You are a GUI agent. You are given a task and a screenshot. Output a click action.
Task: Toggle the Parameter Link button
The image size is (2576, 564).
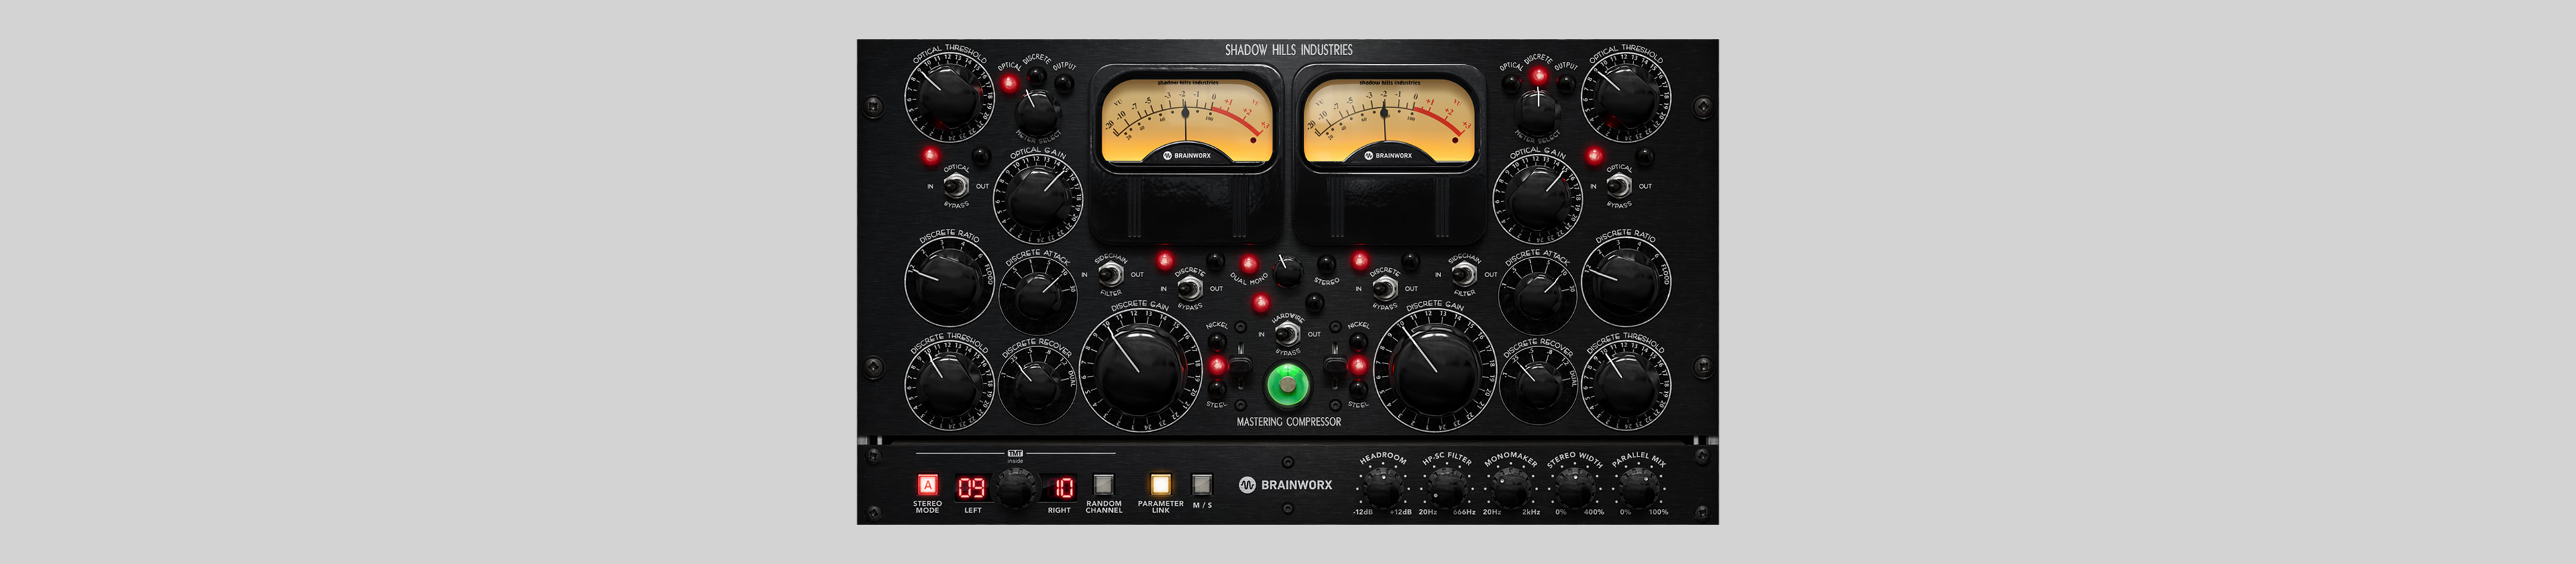tap(1160, 485)
